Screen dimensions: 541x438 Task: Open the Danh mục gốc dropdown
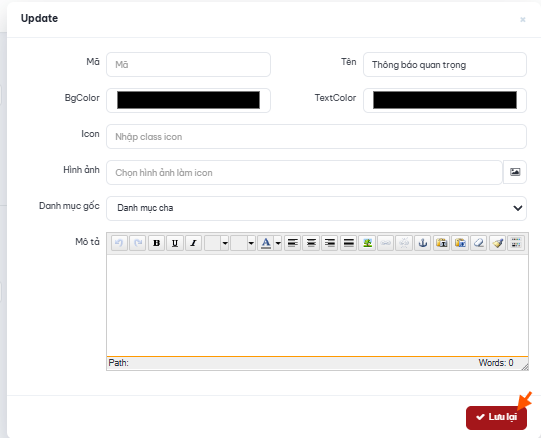[316, 208]
